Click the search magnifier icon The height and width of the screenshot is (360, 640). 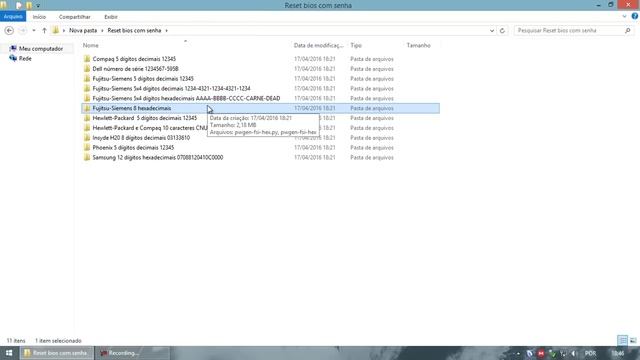click(628, 31)
